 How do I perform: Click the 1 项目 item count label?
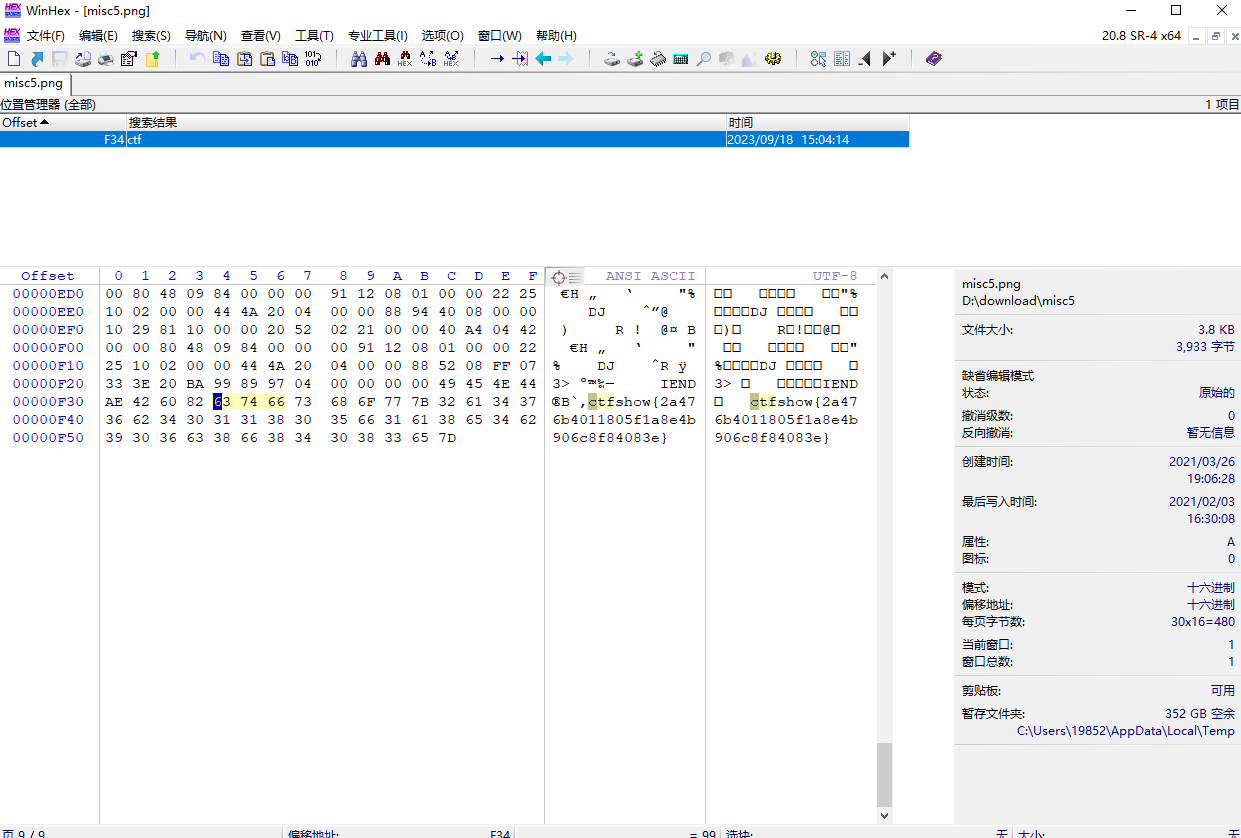tap(1222, 104)
